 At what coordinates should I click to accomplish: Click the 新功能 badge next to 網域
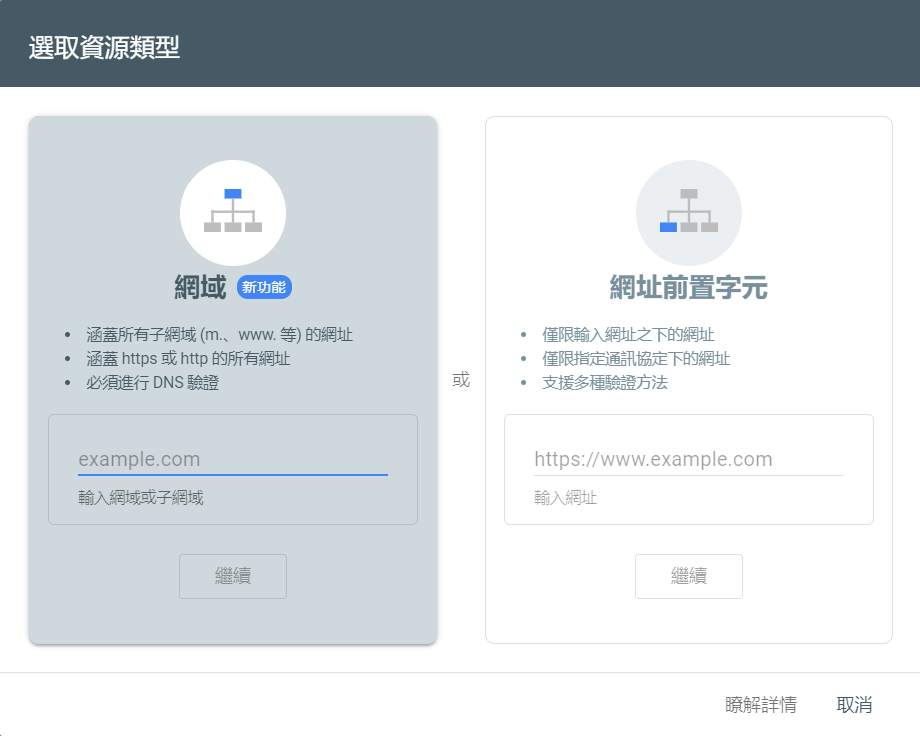click(x=264, y=287)
